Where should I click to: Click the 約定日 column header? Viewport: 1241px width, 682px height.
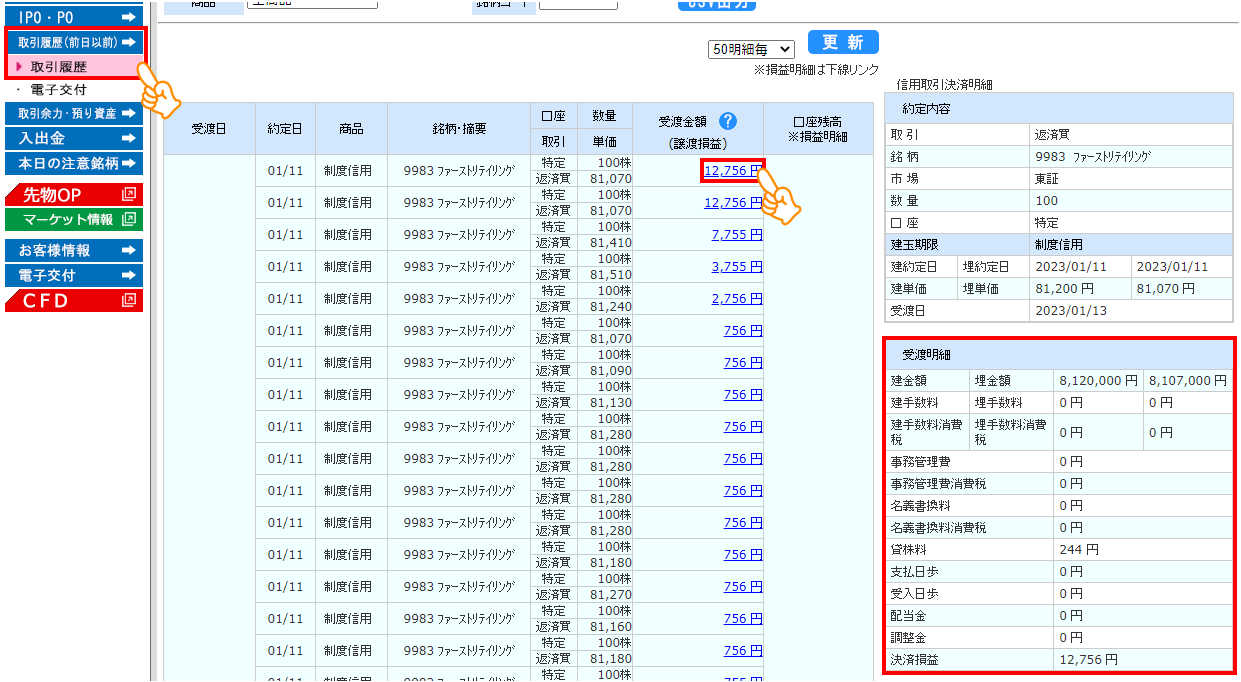[285, 129]
